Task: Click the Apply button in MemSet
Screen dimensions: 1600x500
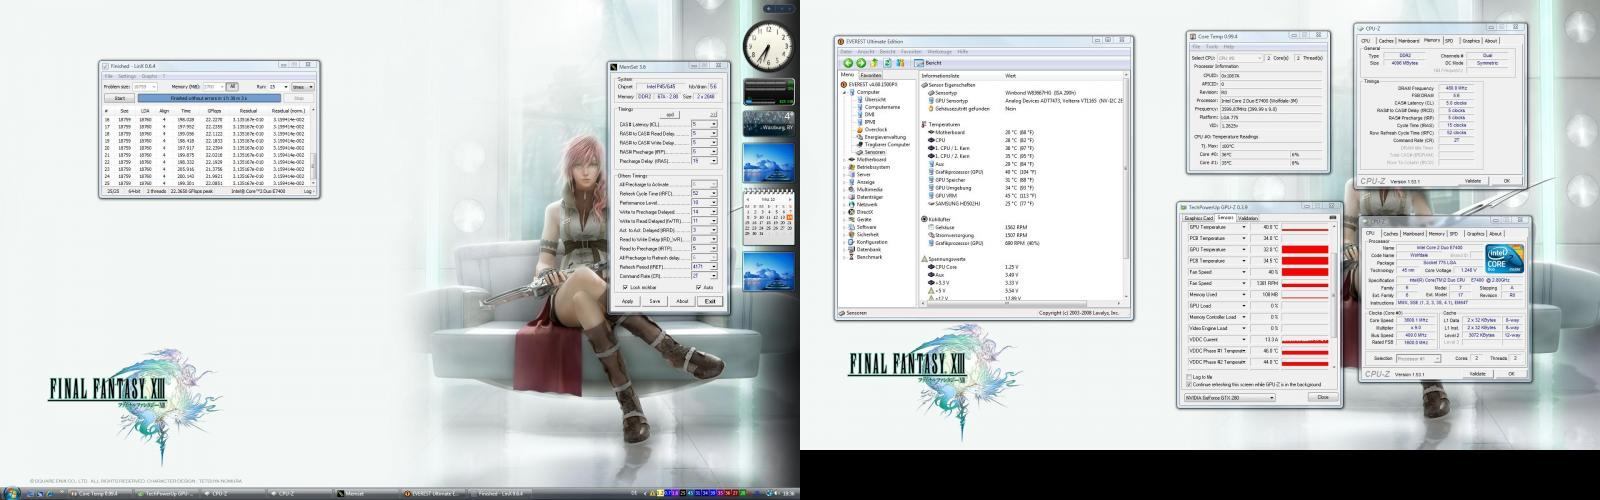Action: click(x=627, y=301)
